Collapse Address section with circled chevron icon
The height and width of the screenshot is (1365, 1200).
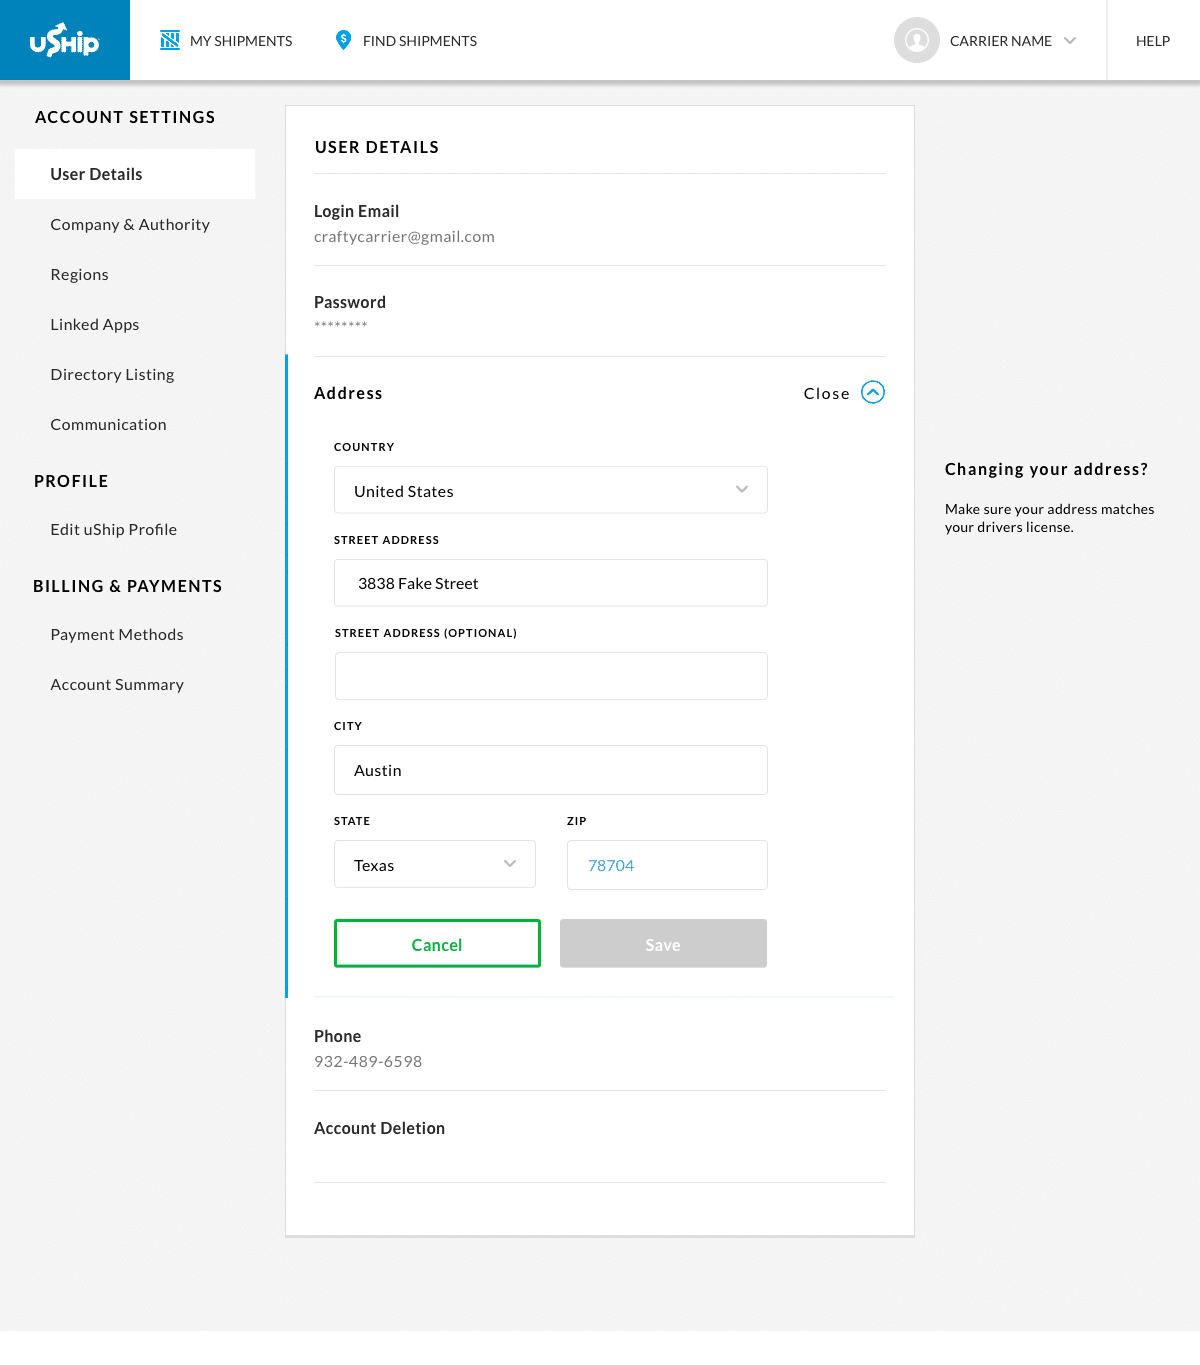pyautogui.click(x=873, y=392)
